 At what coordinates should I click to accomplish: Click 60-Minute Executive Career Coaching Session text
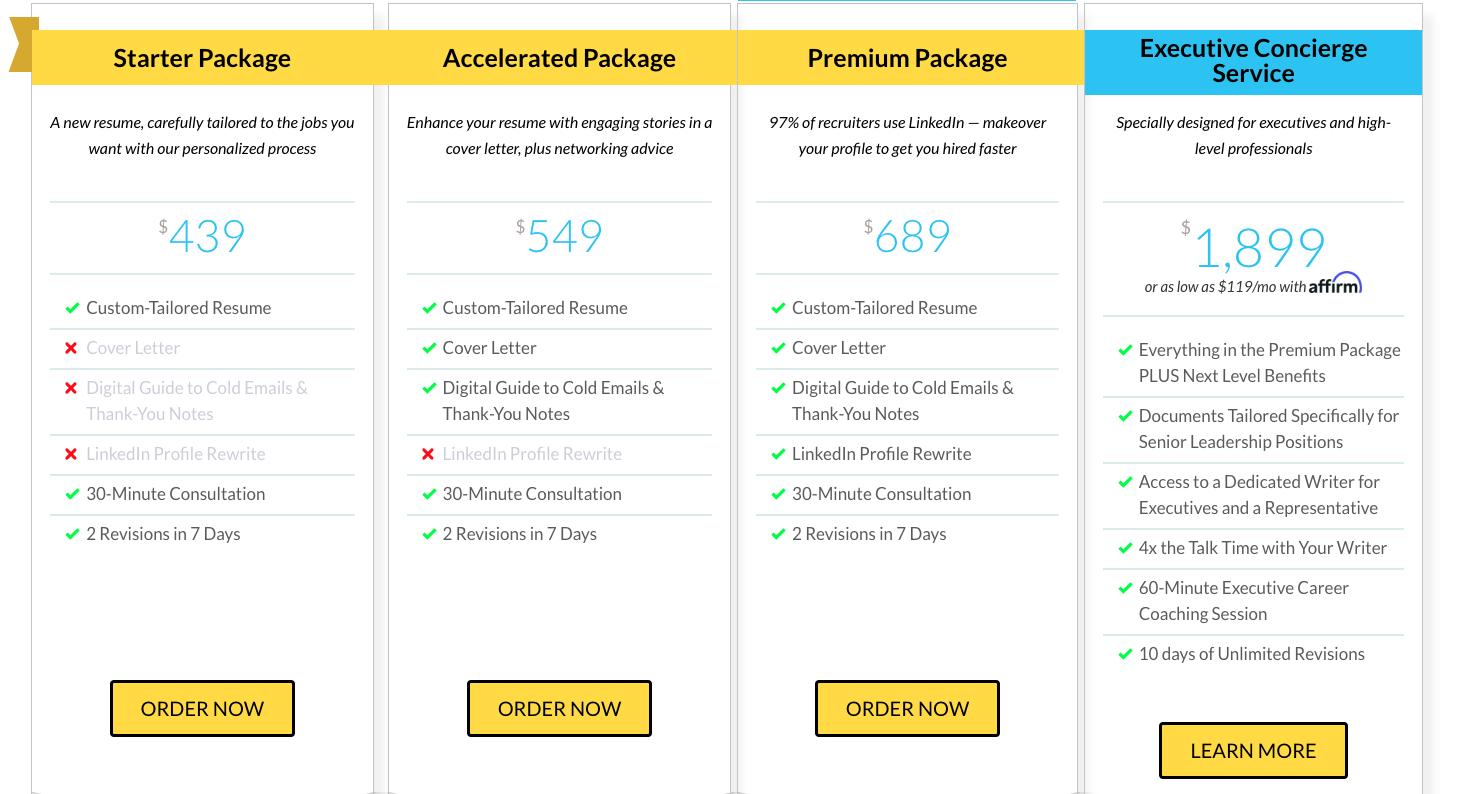[x=1244, y=601]
